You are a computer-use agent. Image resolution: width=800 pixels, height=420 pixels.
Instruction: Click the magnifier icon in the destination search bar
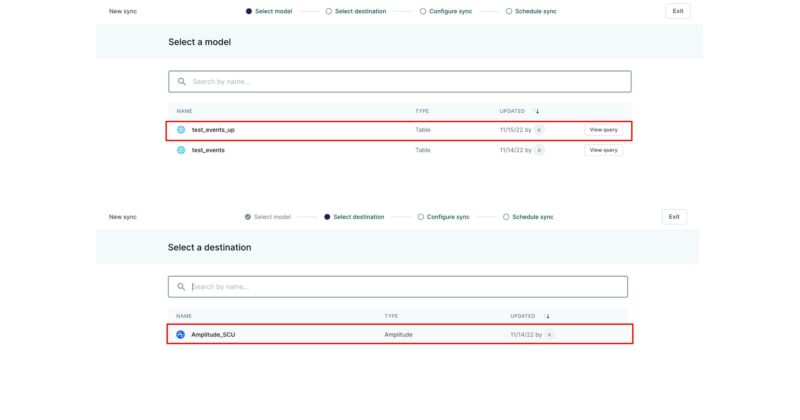click(x=181, y=287)
